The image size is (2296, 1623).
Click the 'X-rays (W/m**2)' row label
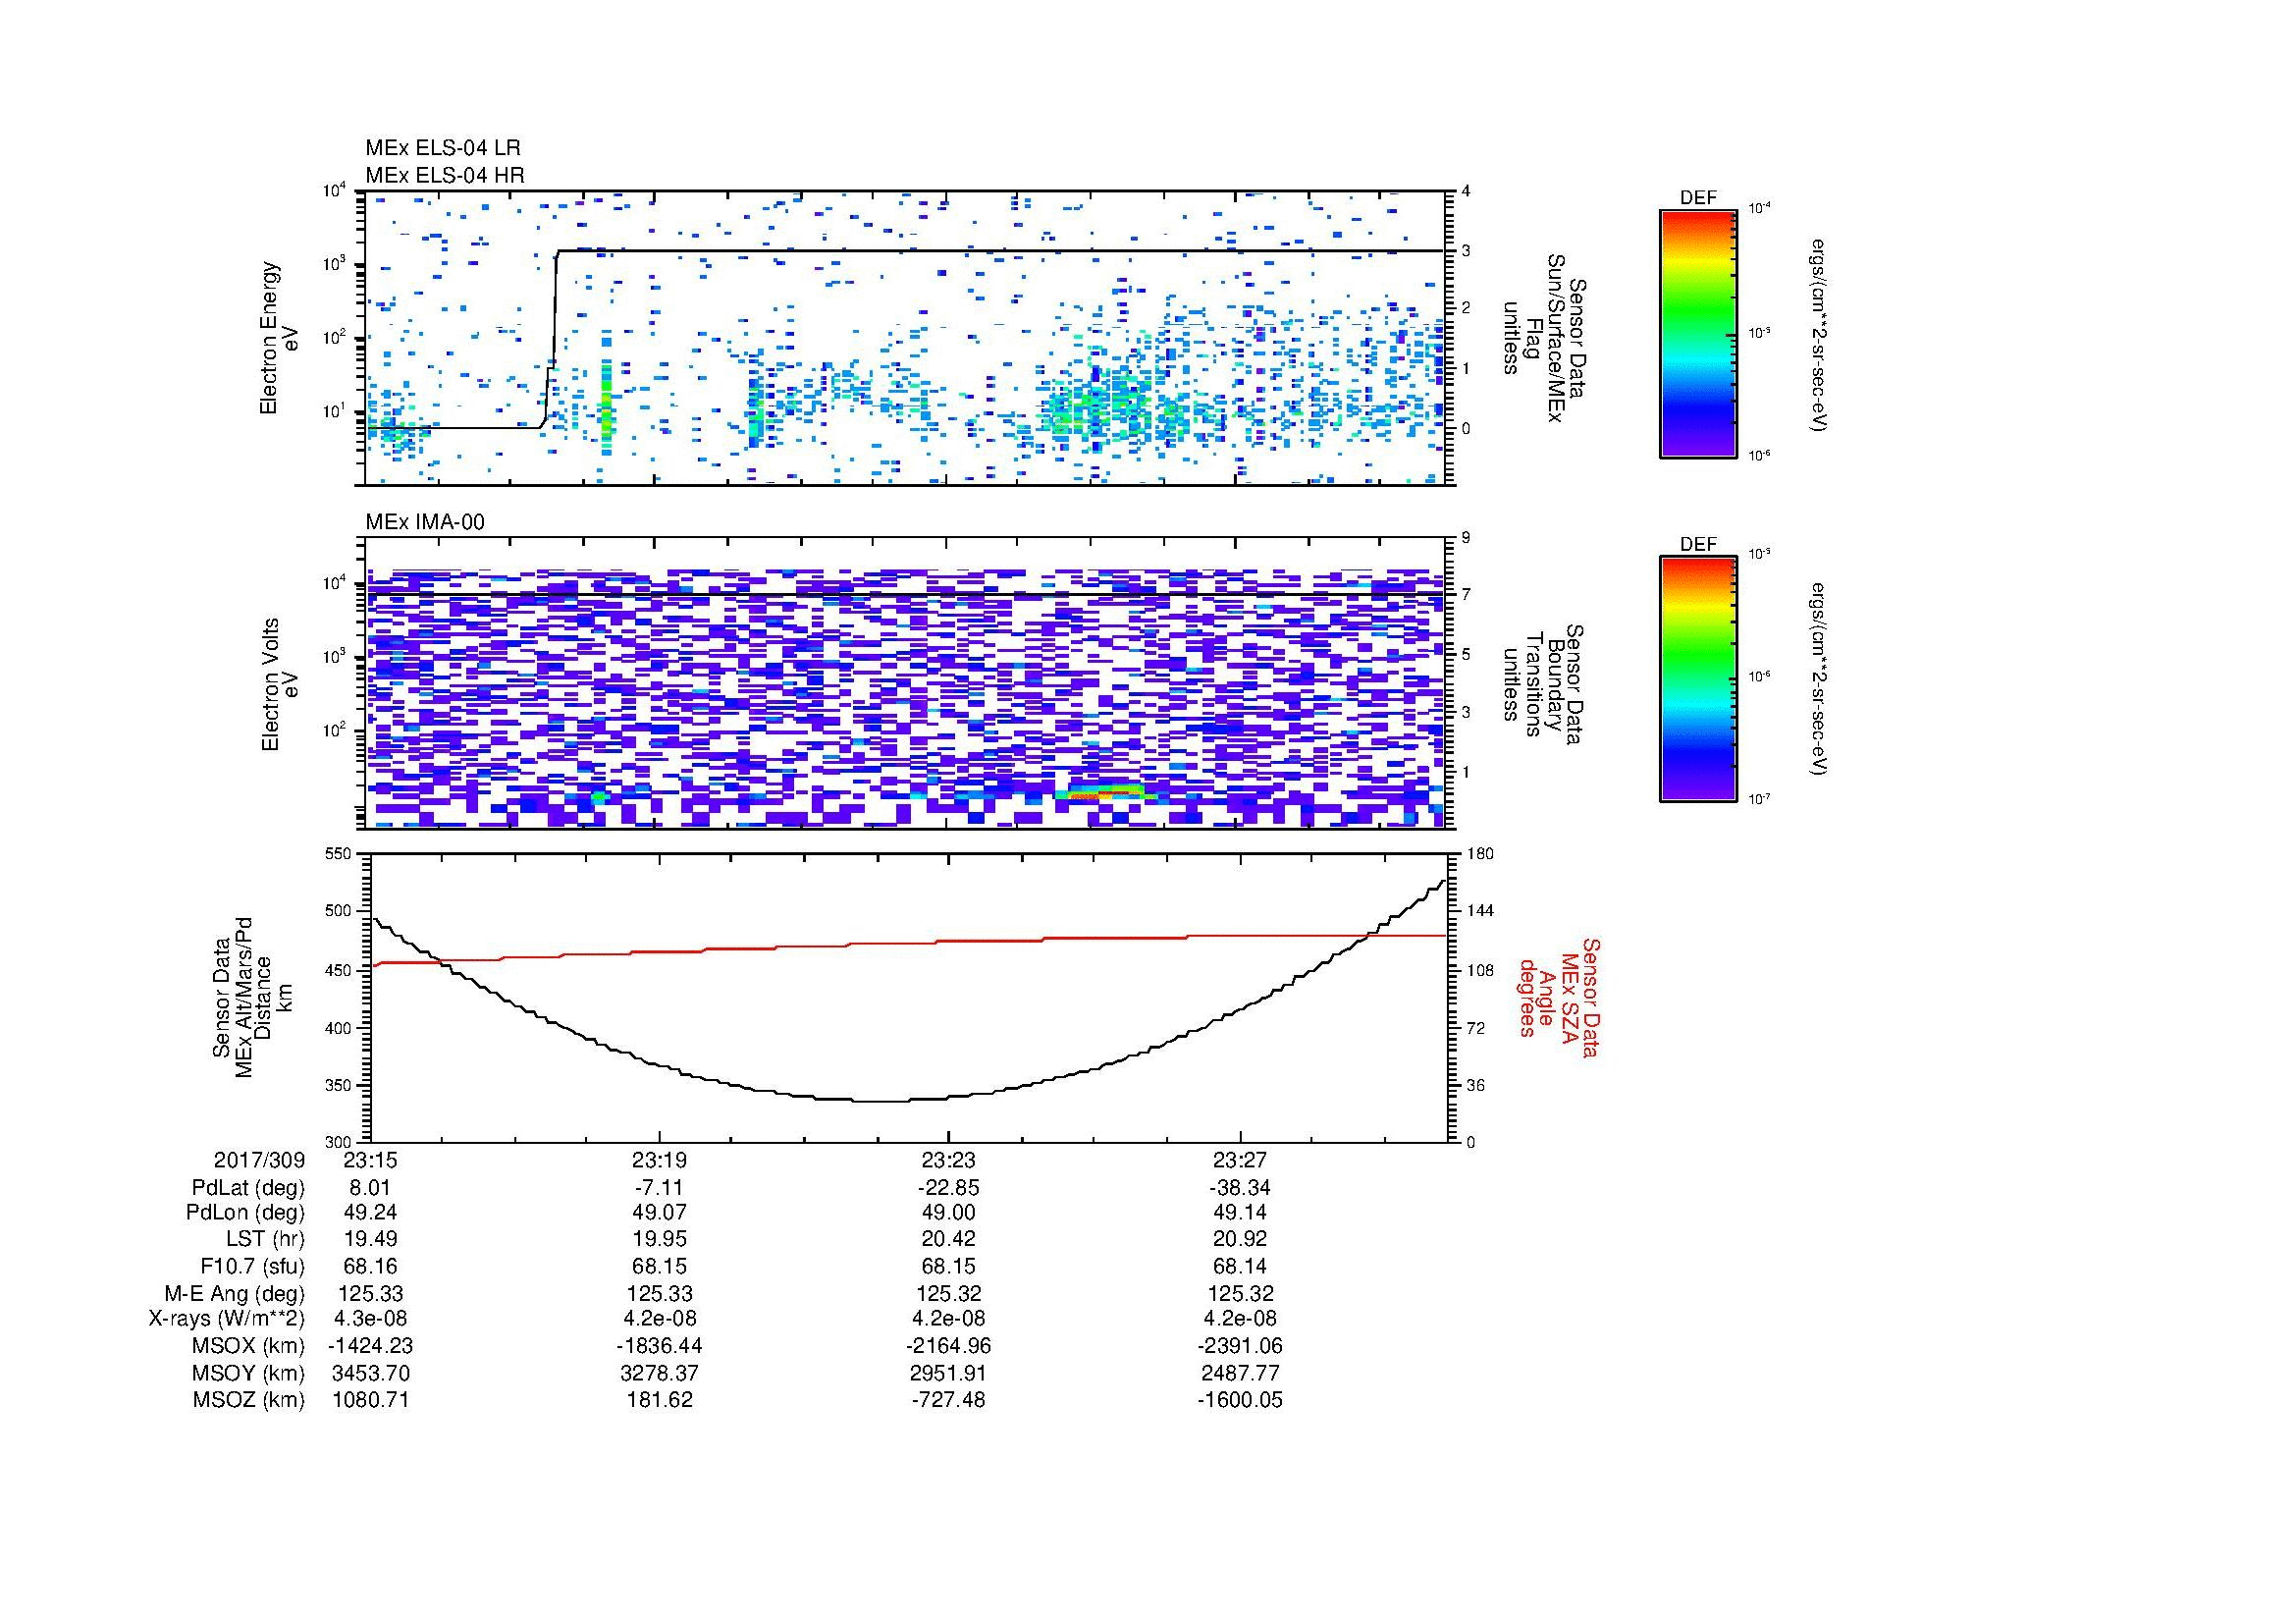pyautogui.click(x=226, y=1319)
